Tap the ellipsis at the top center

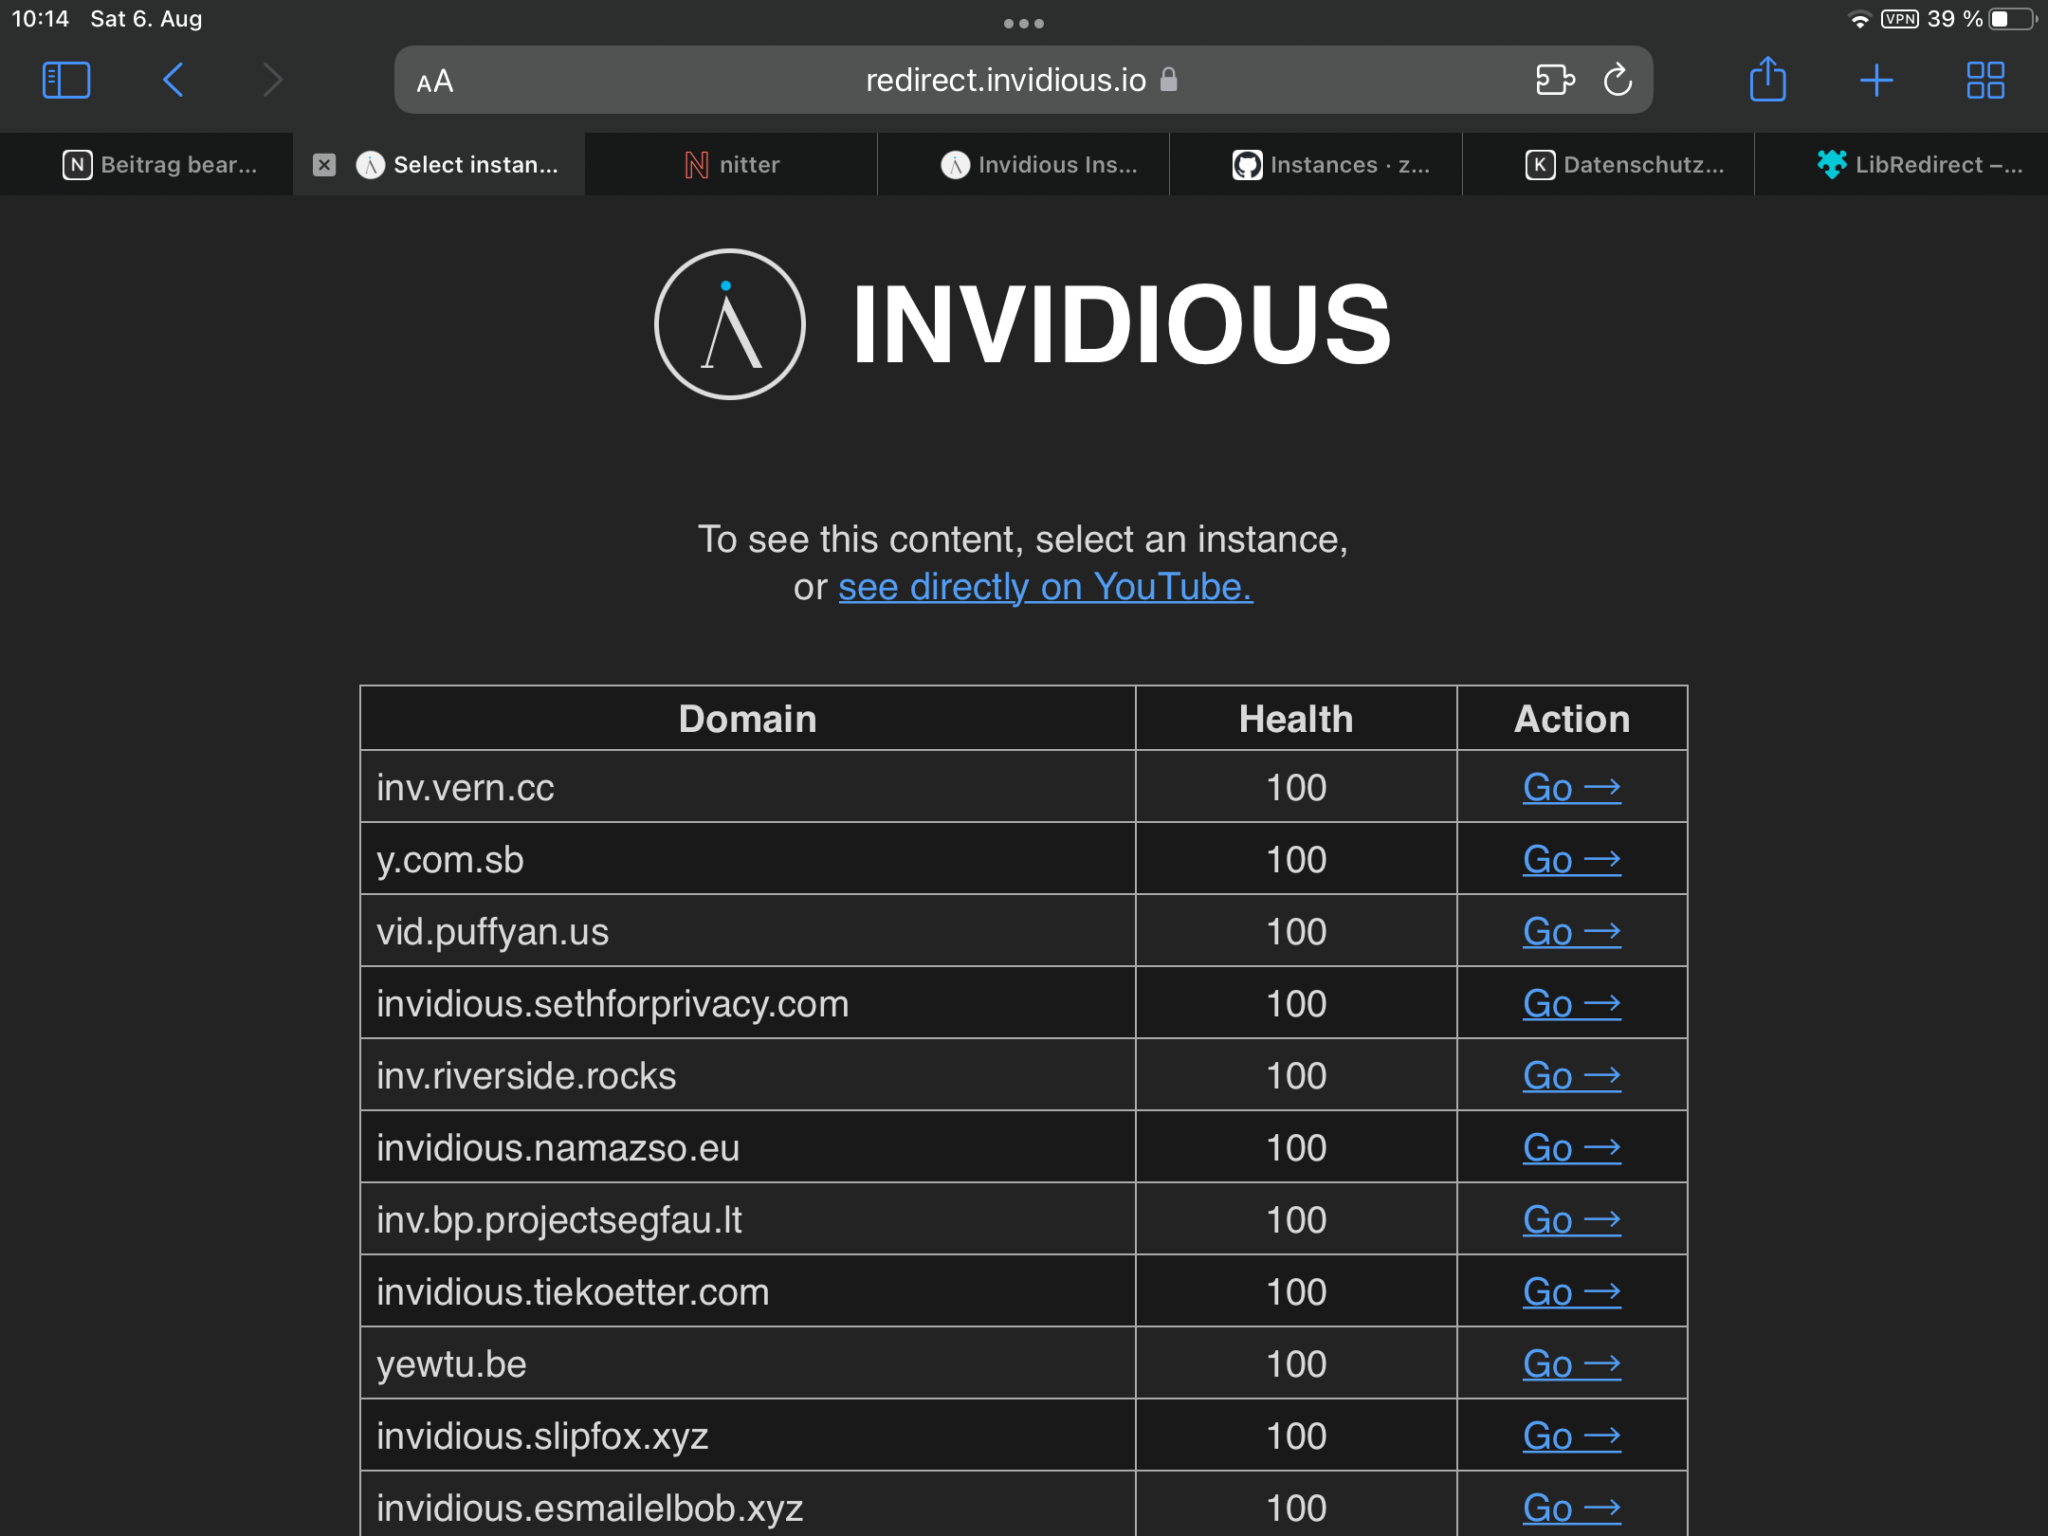(x=1024, y=22)
